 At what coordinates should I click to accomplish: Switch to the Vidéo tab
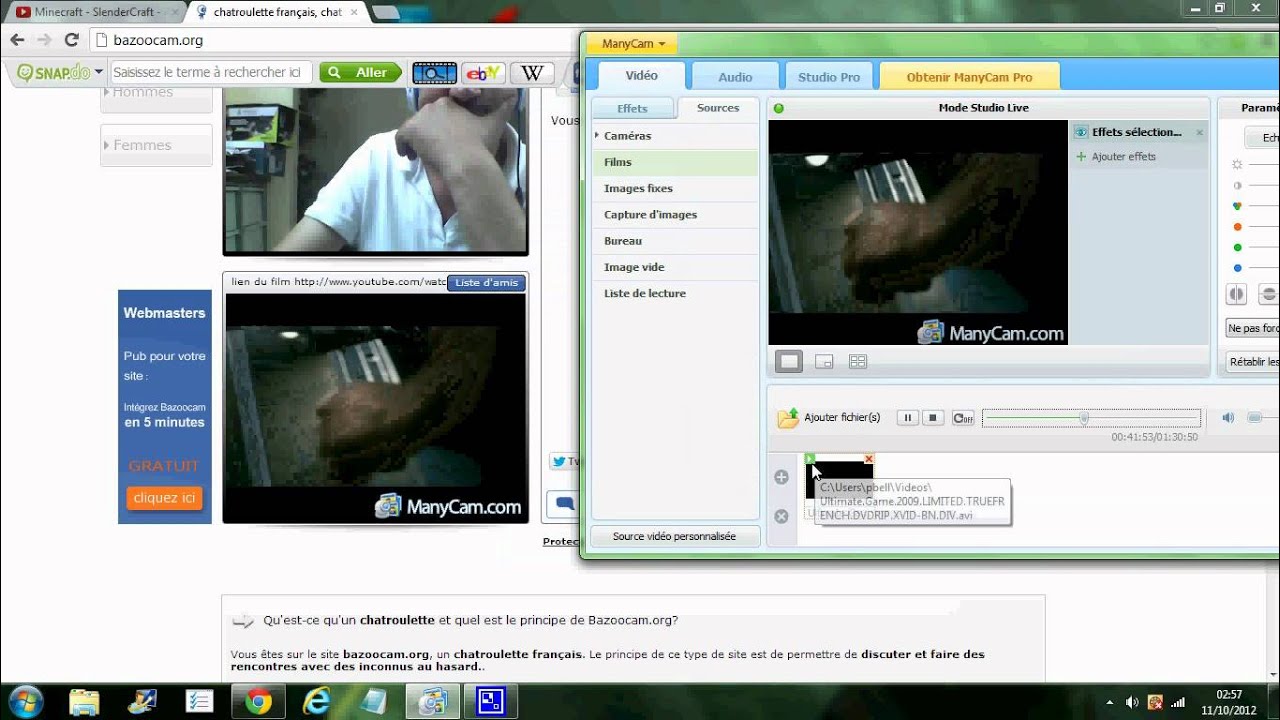(x=641, y=76)
